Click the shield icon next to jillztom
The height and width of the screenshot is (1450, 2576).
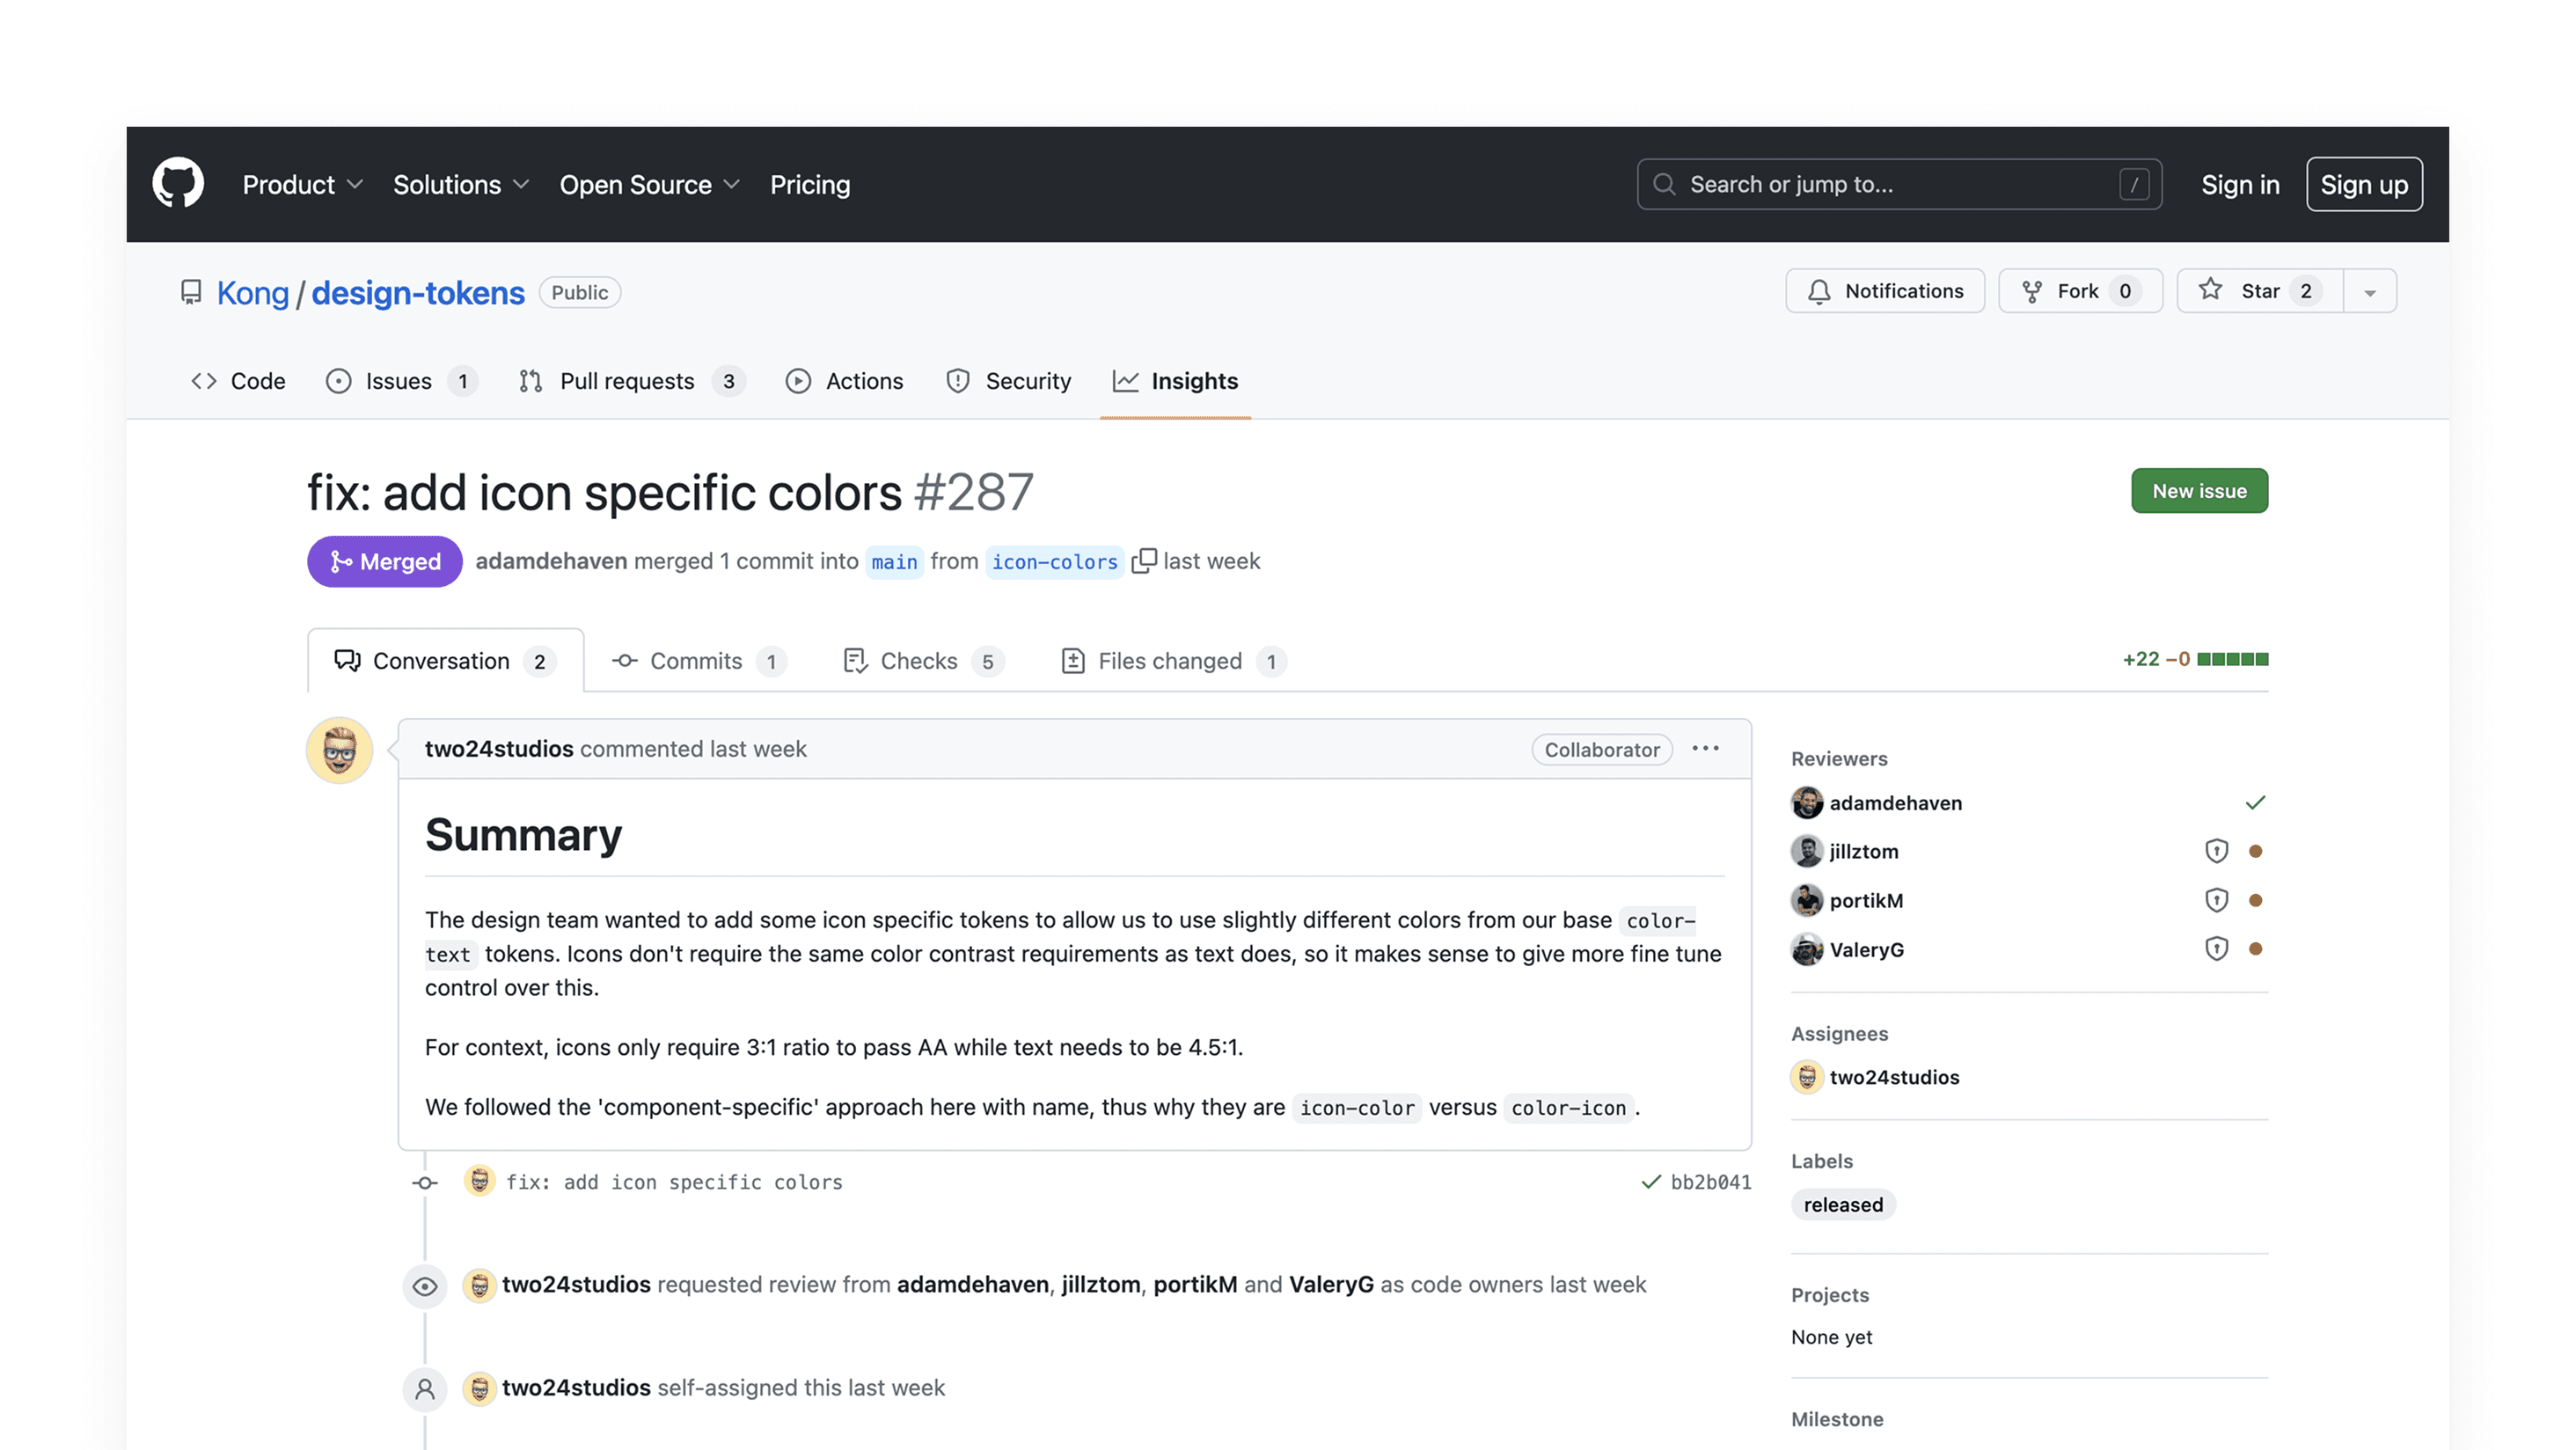tap(2217, 850)
